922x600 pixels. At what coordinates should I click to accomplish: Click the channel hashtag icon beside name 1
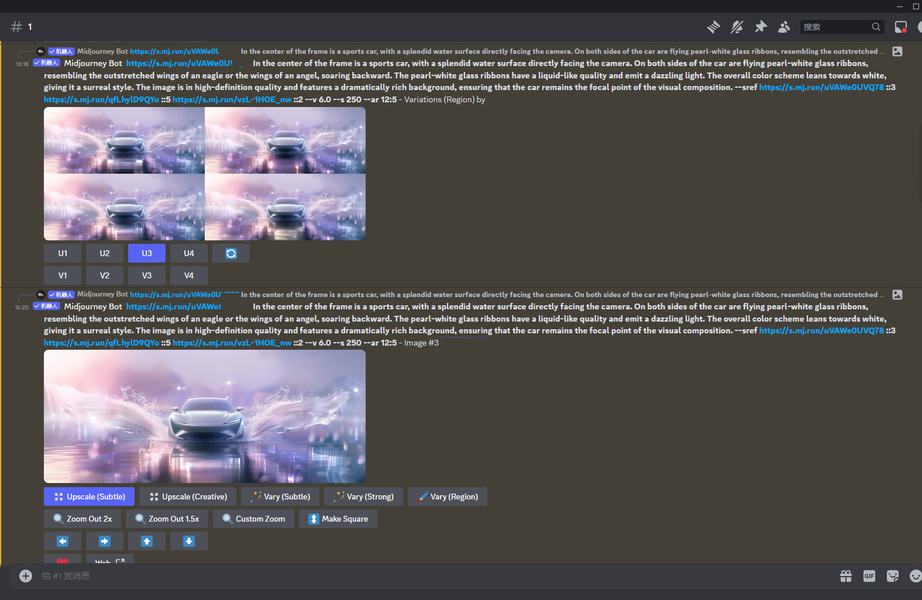(x=16, y=27)
